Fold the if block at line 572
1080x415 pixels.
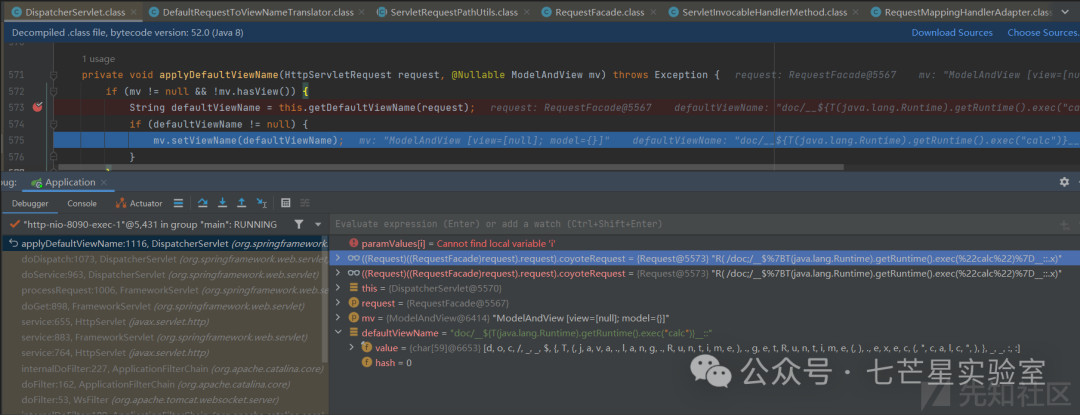(54, 91)
